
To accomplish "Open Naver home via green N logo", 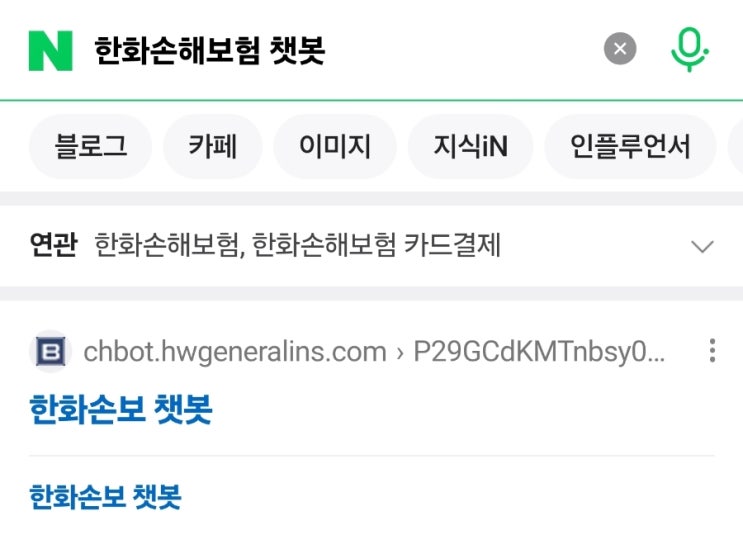I will click(51, 50).
